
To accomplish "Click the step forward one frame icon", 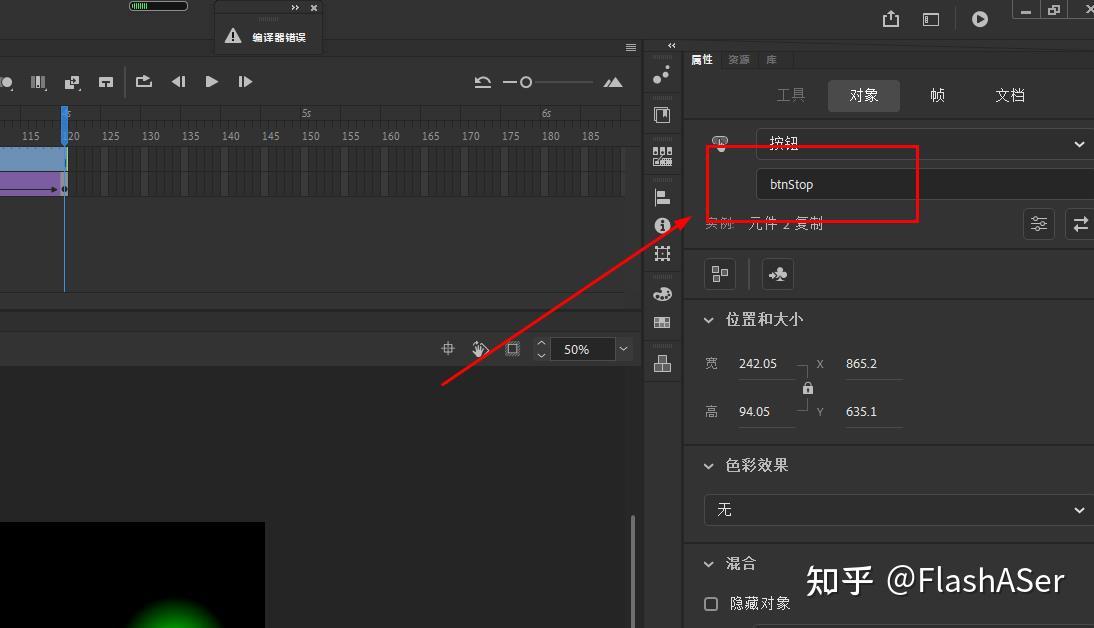I will [245, 82].
